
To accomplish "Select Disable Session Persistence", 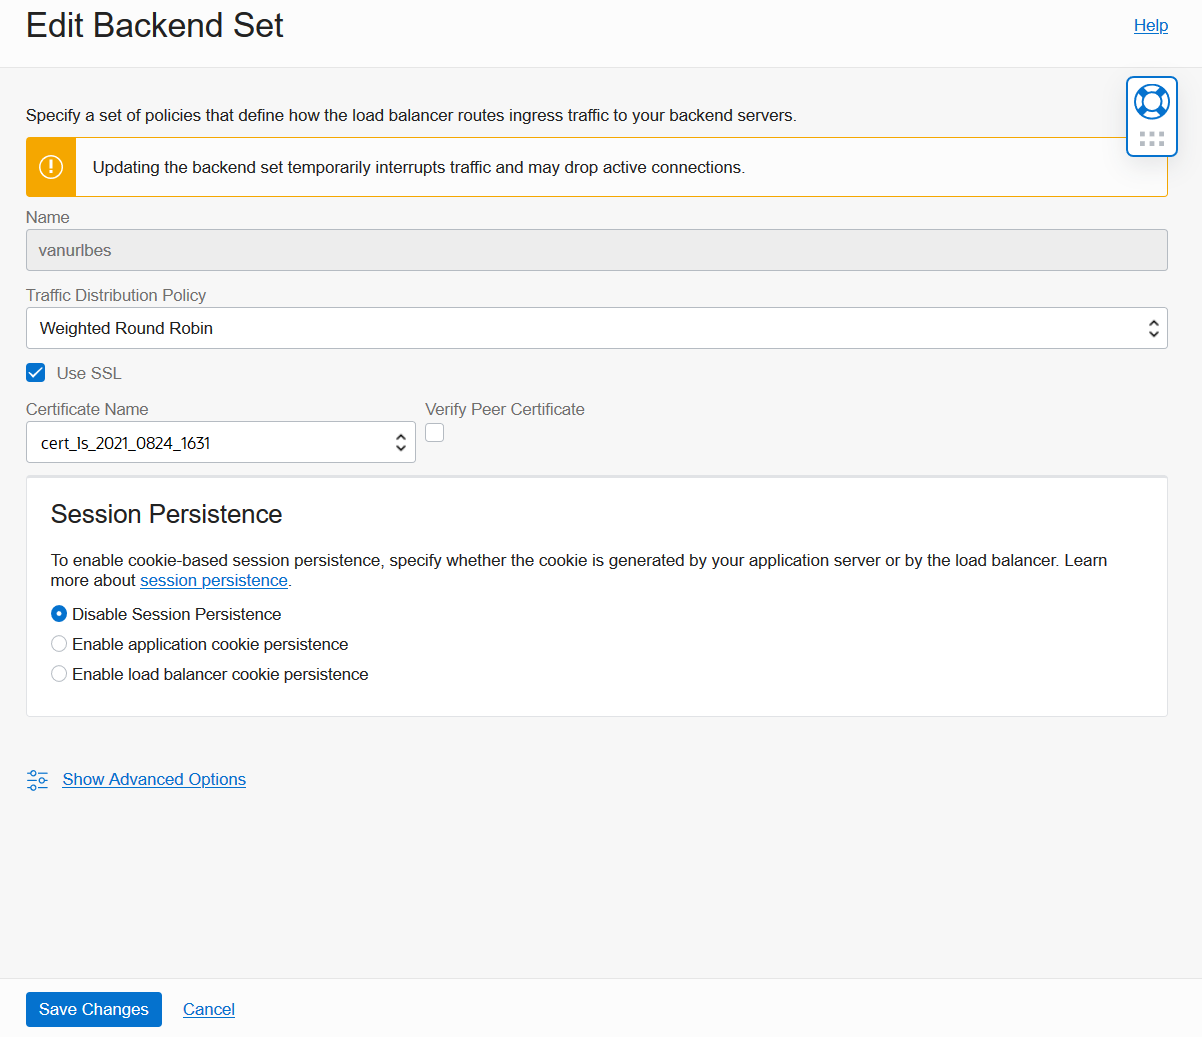I will [x=58, y=613].
